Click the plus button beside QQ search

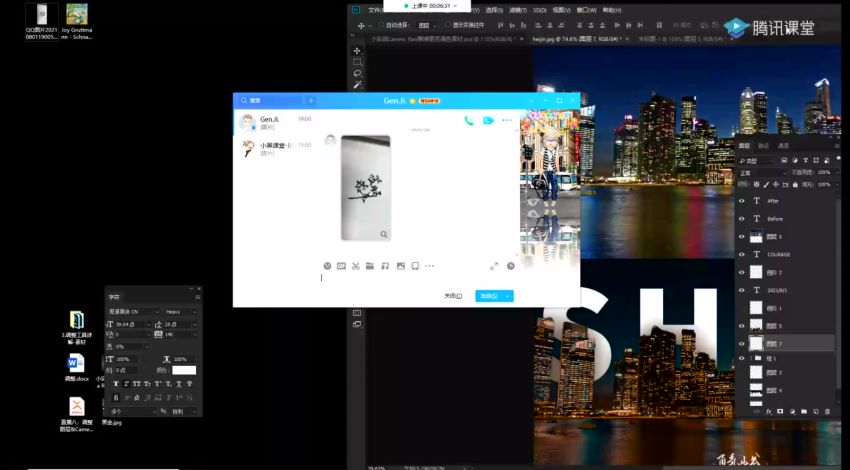(x=311, y=100)
